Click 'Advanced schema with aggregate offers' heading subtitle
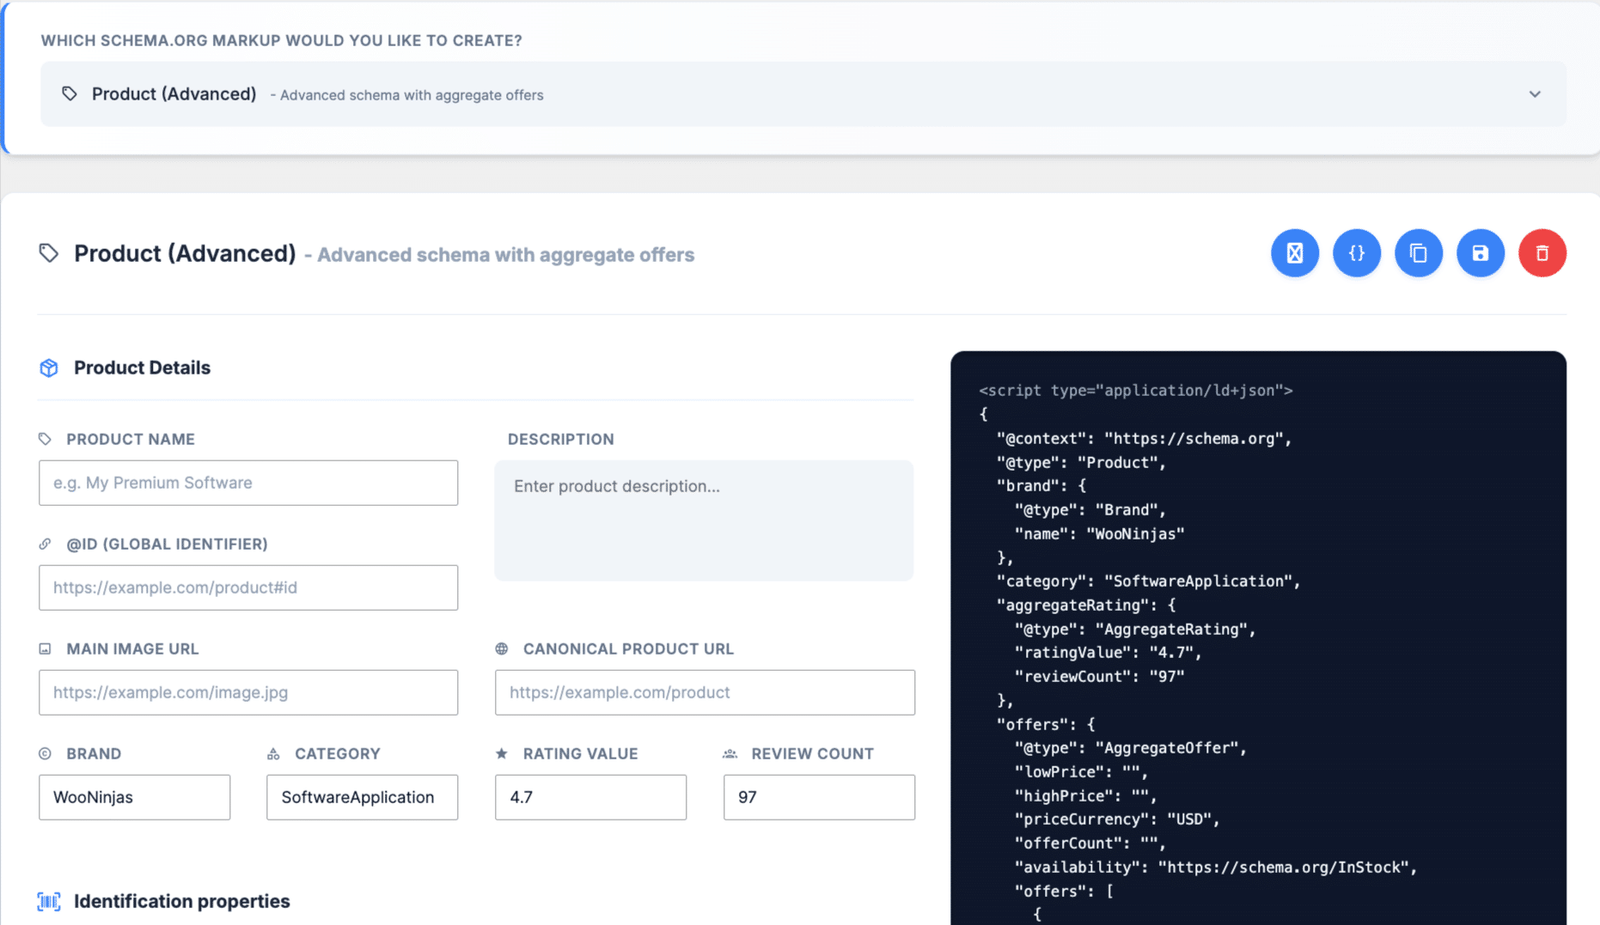This screenshot has width=1600, height=925. coord(506,255)
